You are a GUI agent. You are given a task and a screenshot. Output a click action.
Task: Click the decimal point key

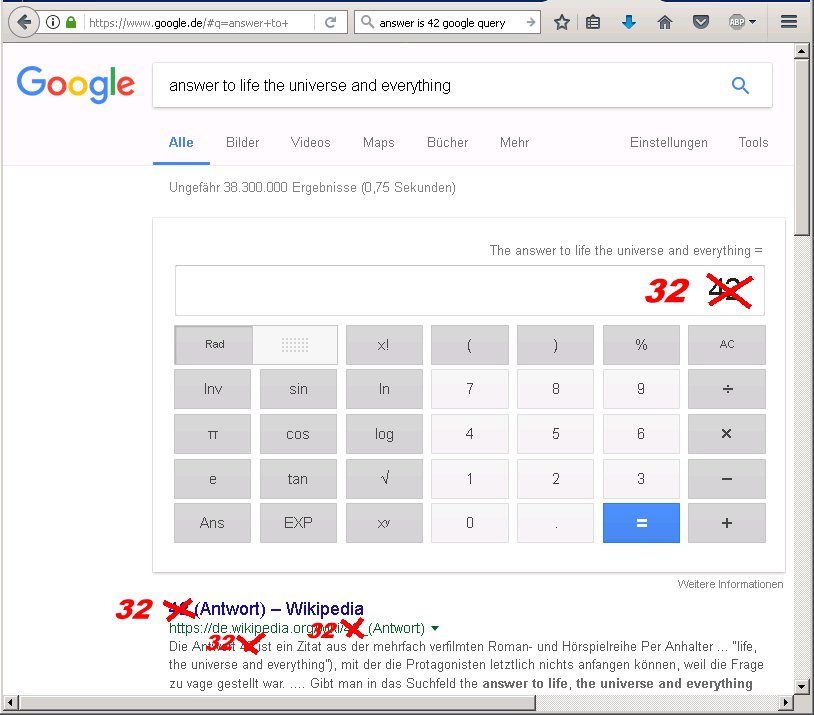[x=555, y=523]
